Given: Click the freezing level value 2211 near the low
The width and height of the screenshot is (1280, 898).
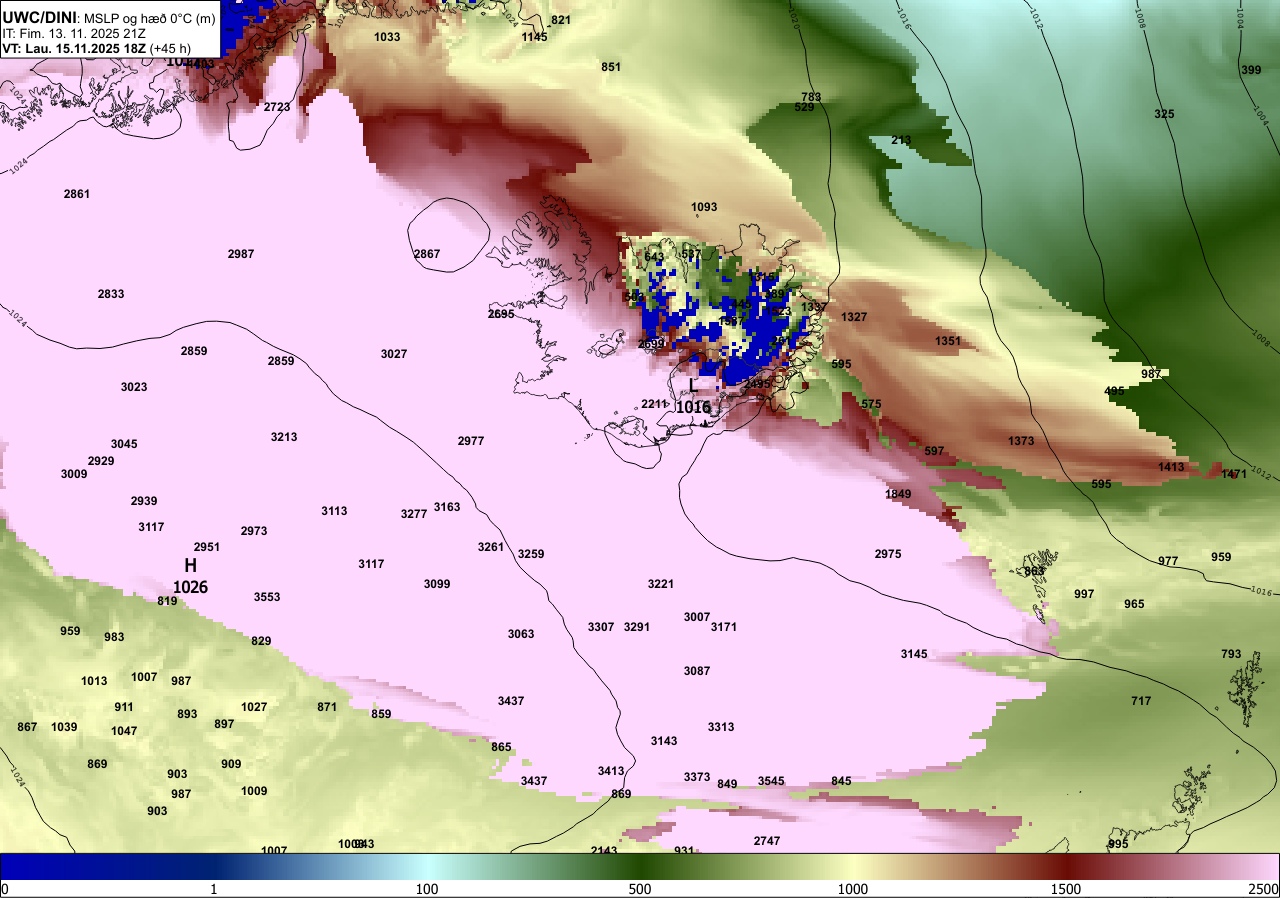Looking at the screenshot, I should (654, 404).
